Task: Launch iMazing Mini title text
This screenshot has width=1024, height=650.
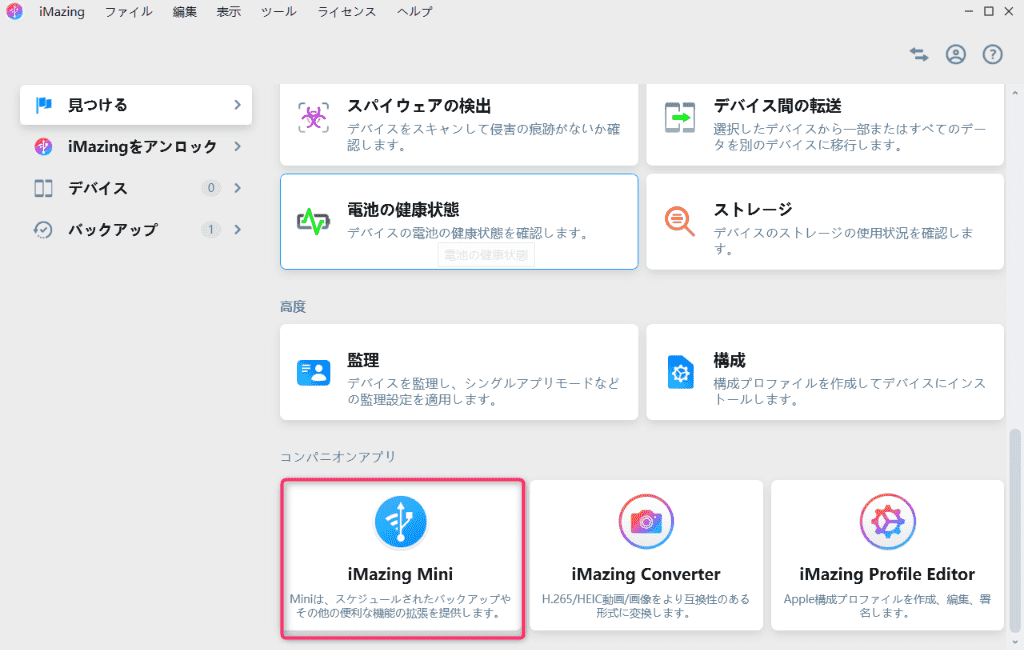Action: (x=400, y=574)
